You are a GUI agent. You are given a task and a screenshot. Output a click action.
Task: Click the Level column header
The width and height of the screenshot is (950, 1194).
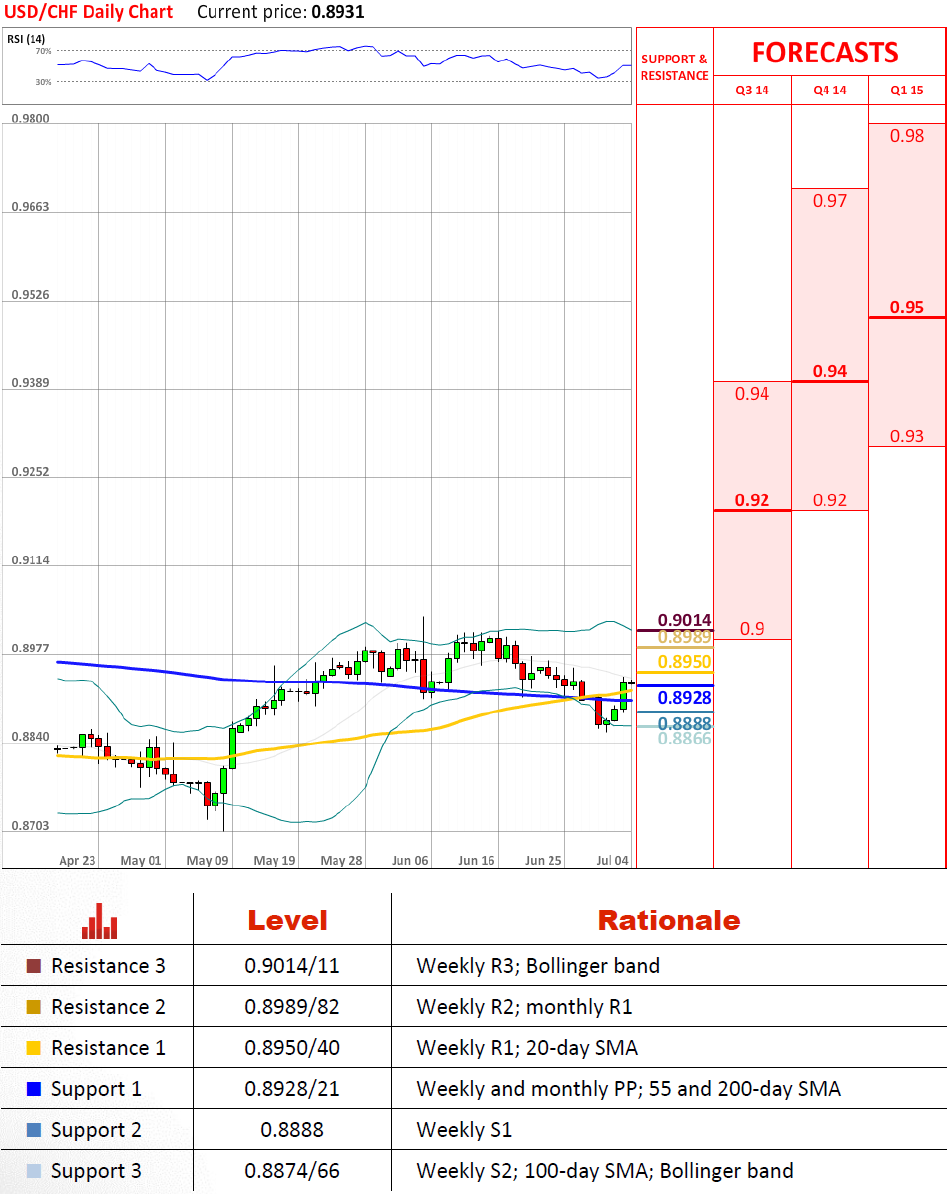click(x=288, y=921)
